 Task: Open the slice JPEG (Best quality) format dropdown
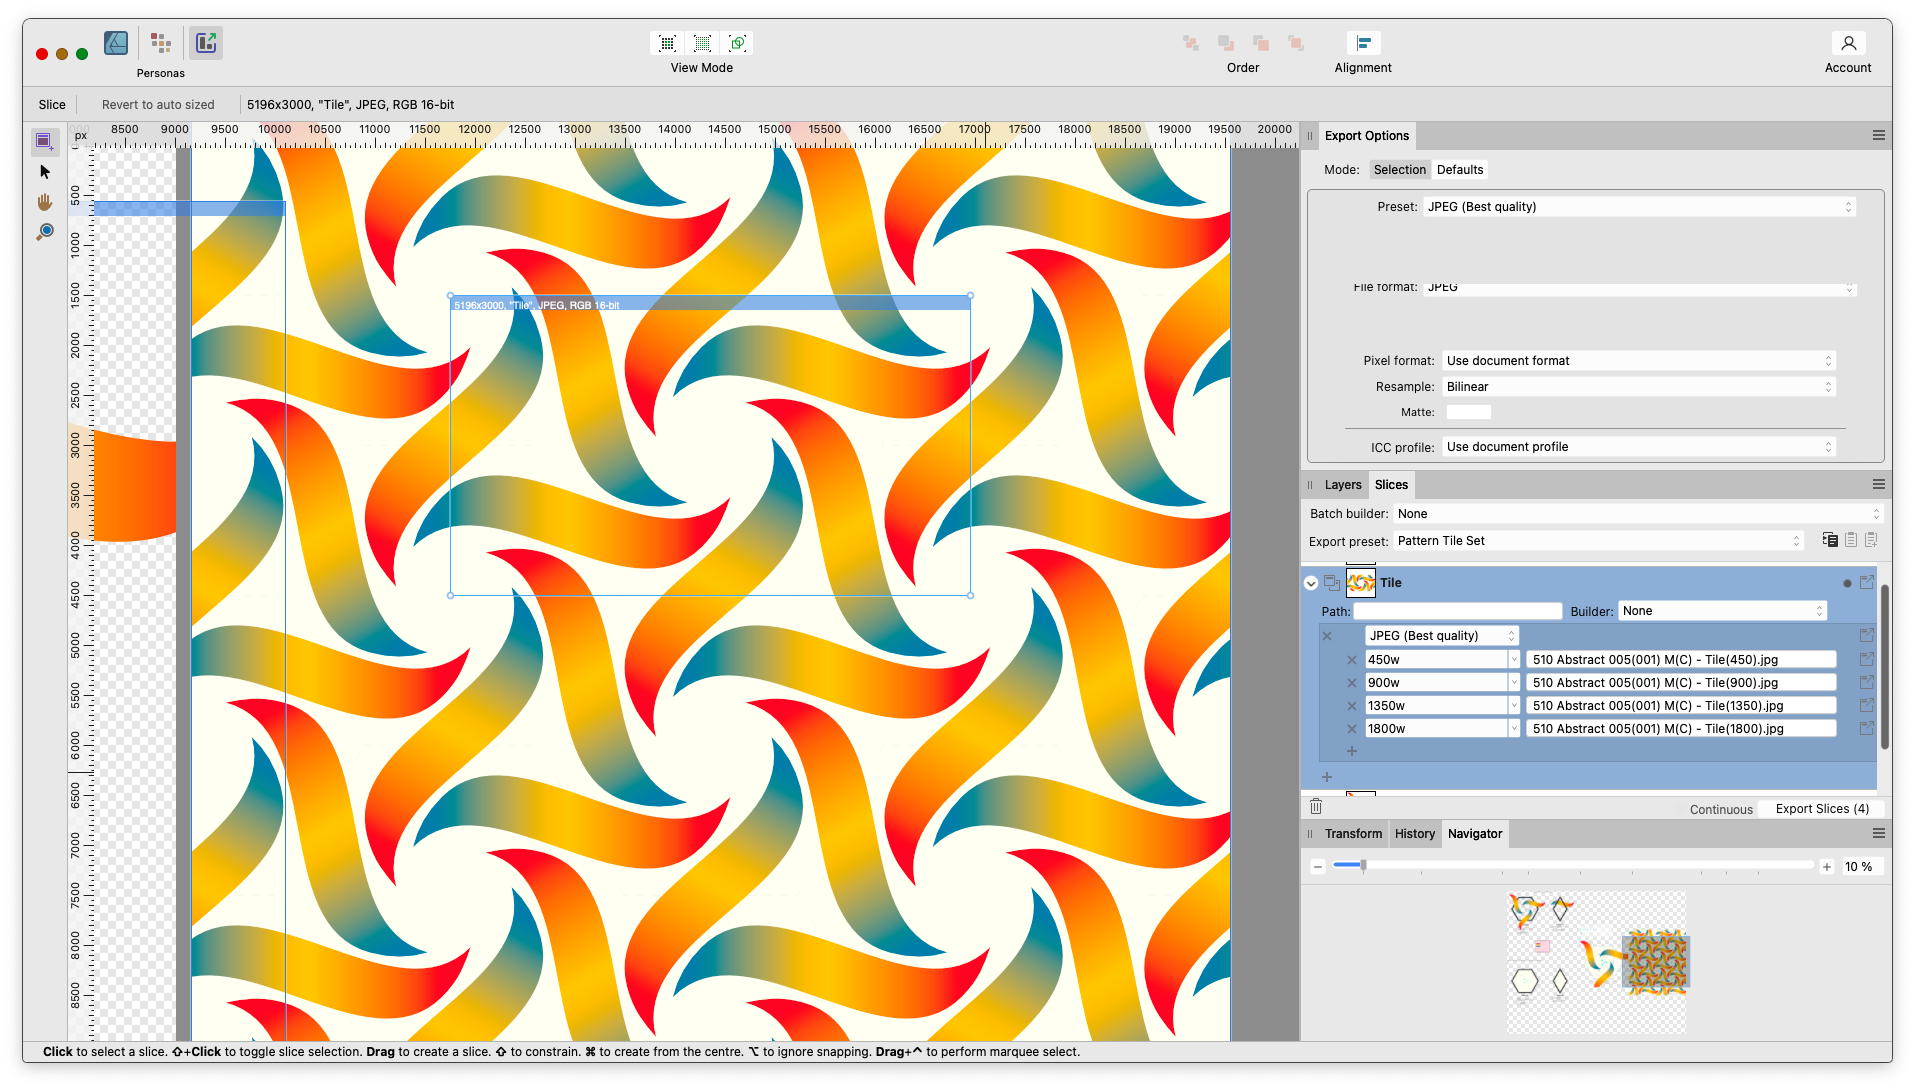coord(1442,636)
